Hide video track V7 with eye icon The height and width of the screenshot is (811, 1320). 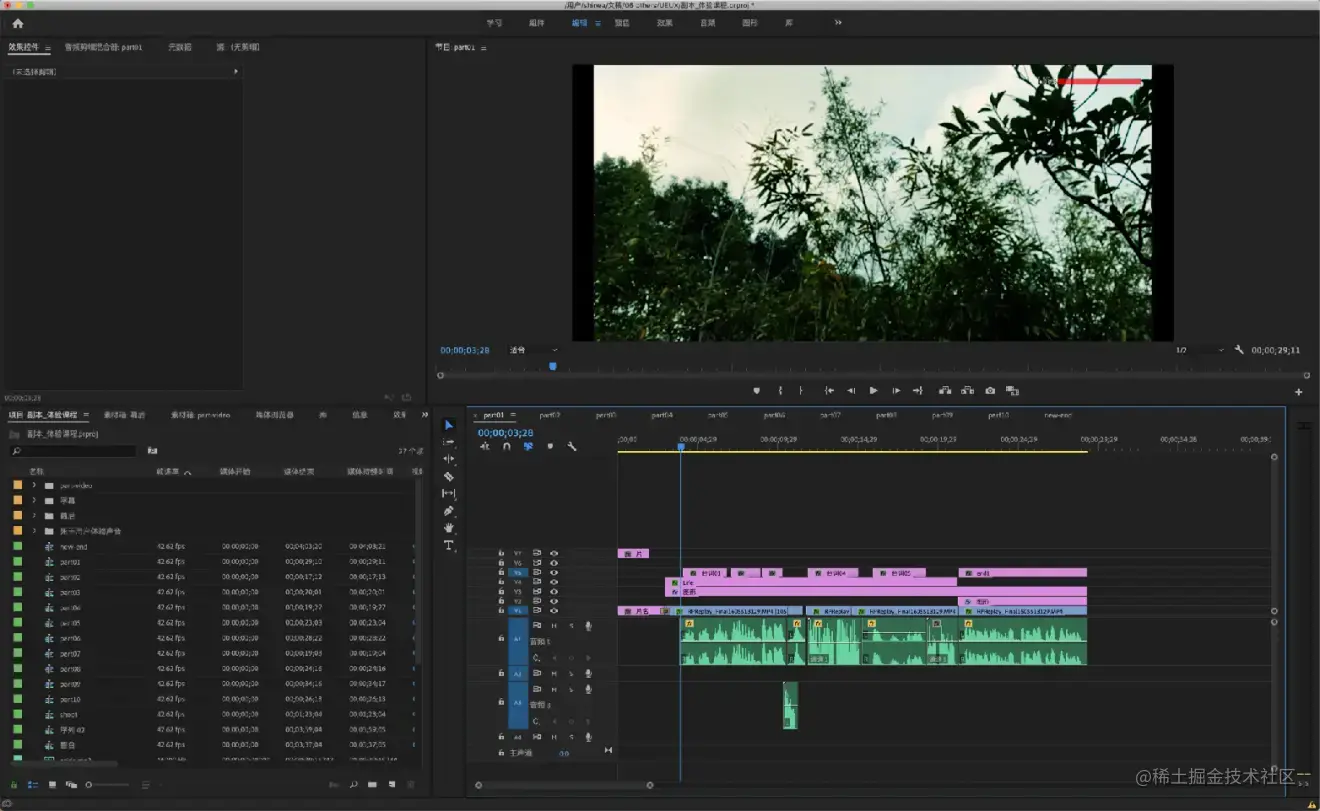tap(554, 553)
